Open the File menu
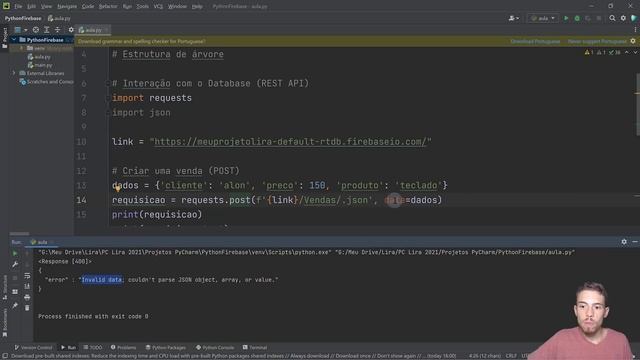640x360 pixels. pos(18,7)
